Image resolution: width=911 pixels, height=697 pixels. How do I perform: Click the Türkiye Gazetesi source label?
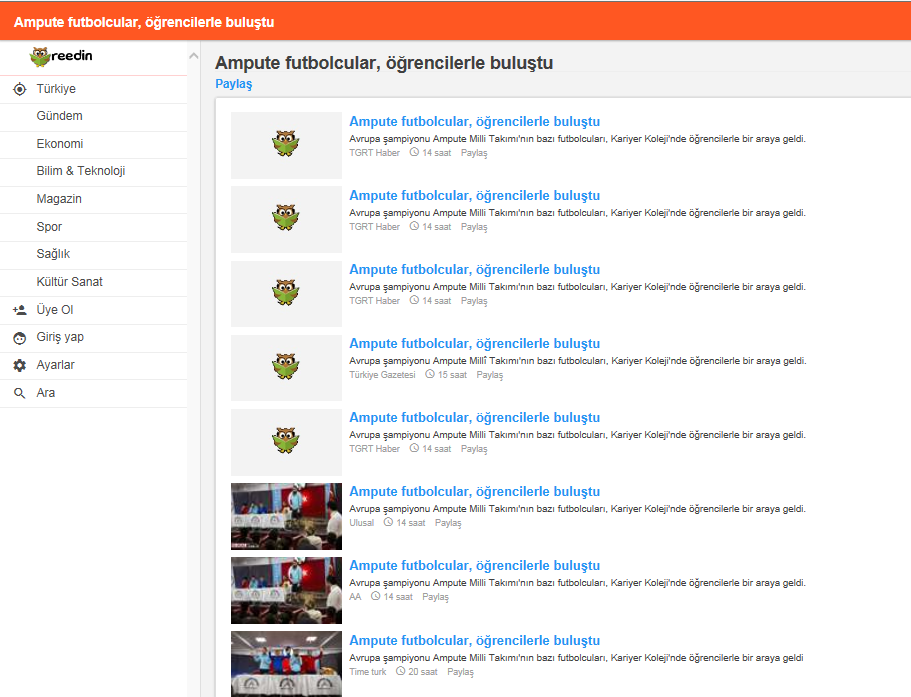point(382,375)
